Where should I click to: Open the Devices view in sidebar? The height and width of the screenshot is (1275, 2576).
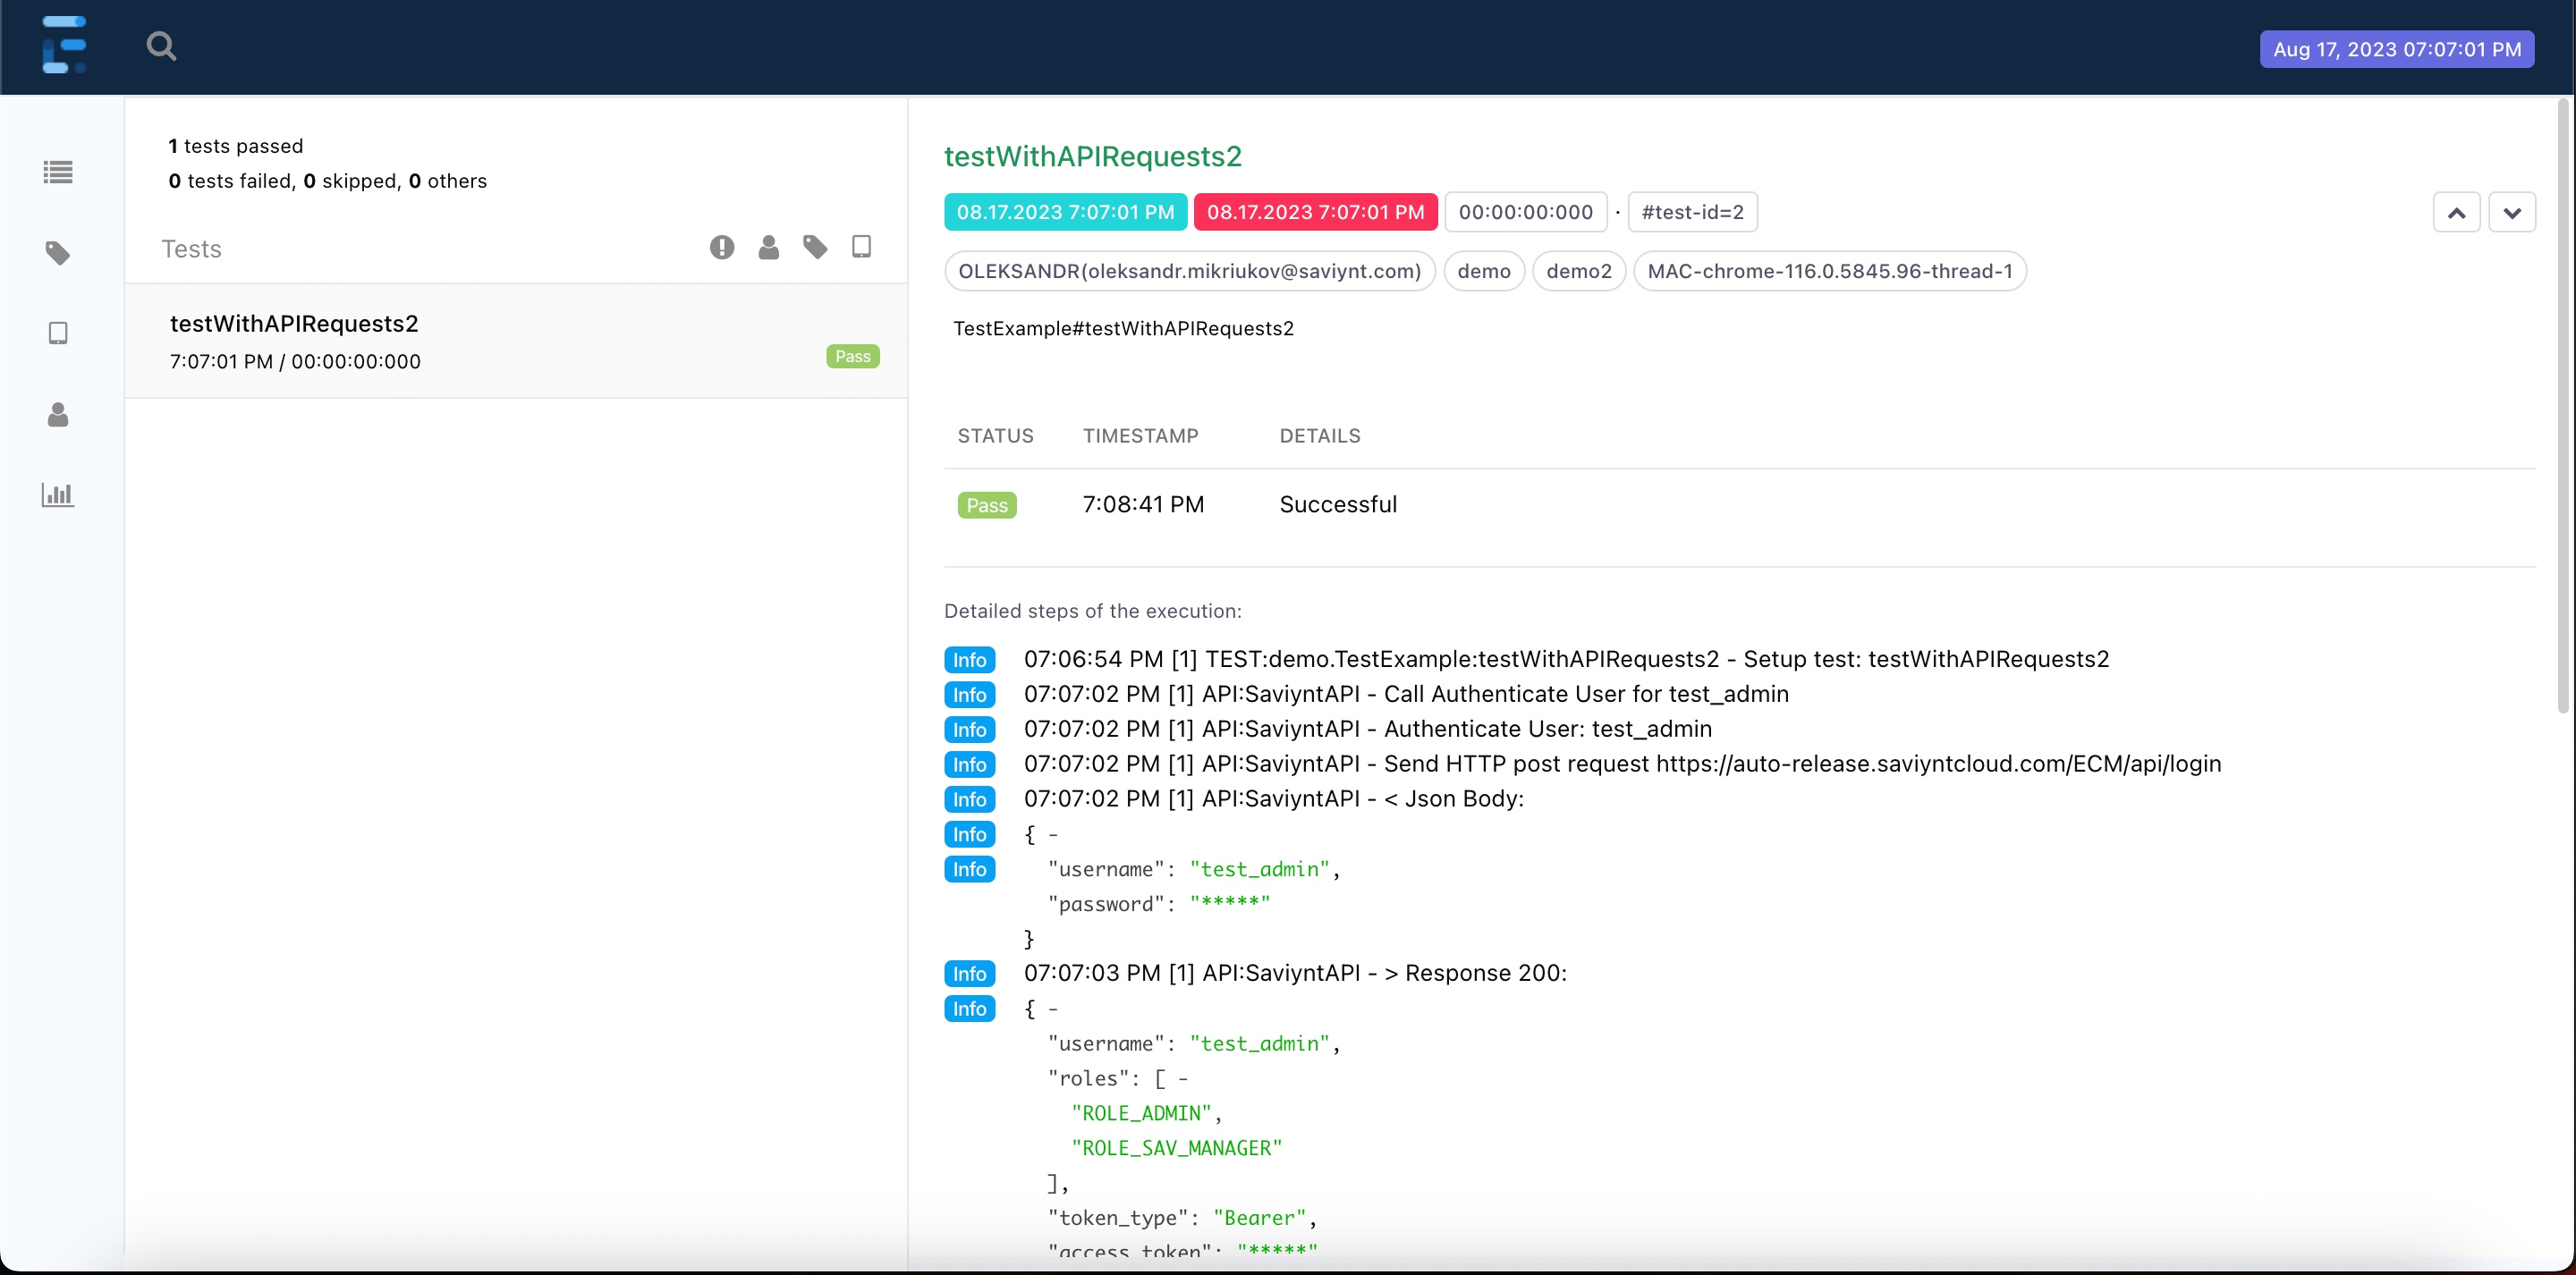click(x=58, y=333)
